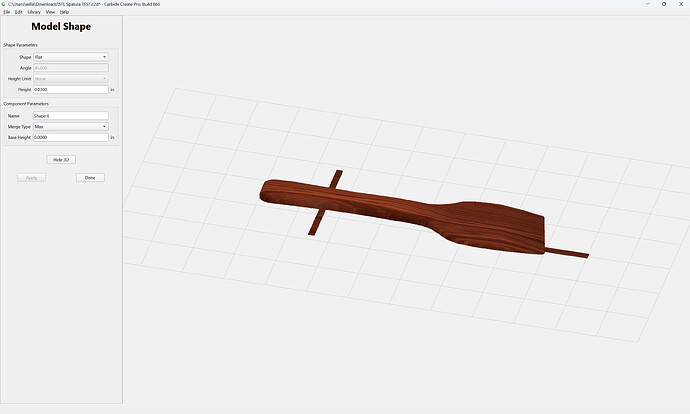The height and width of the screenshot is (414, 690).
Task: Expand the Shape dropdown set to Flat
Action: [71, 57]
